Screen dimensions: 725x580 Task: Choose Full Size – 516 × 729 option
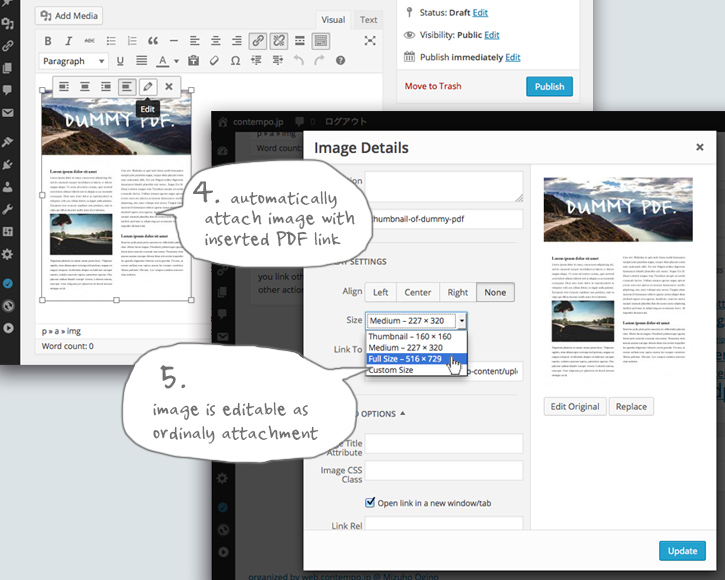coord(417,359)
